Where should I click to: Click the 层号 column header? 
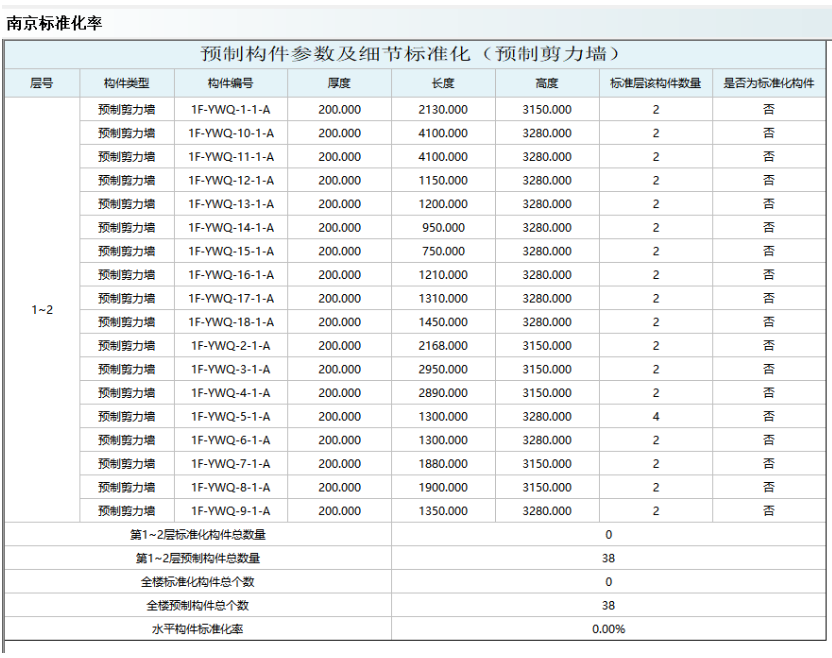[42, 83]
